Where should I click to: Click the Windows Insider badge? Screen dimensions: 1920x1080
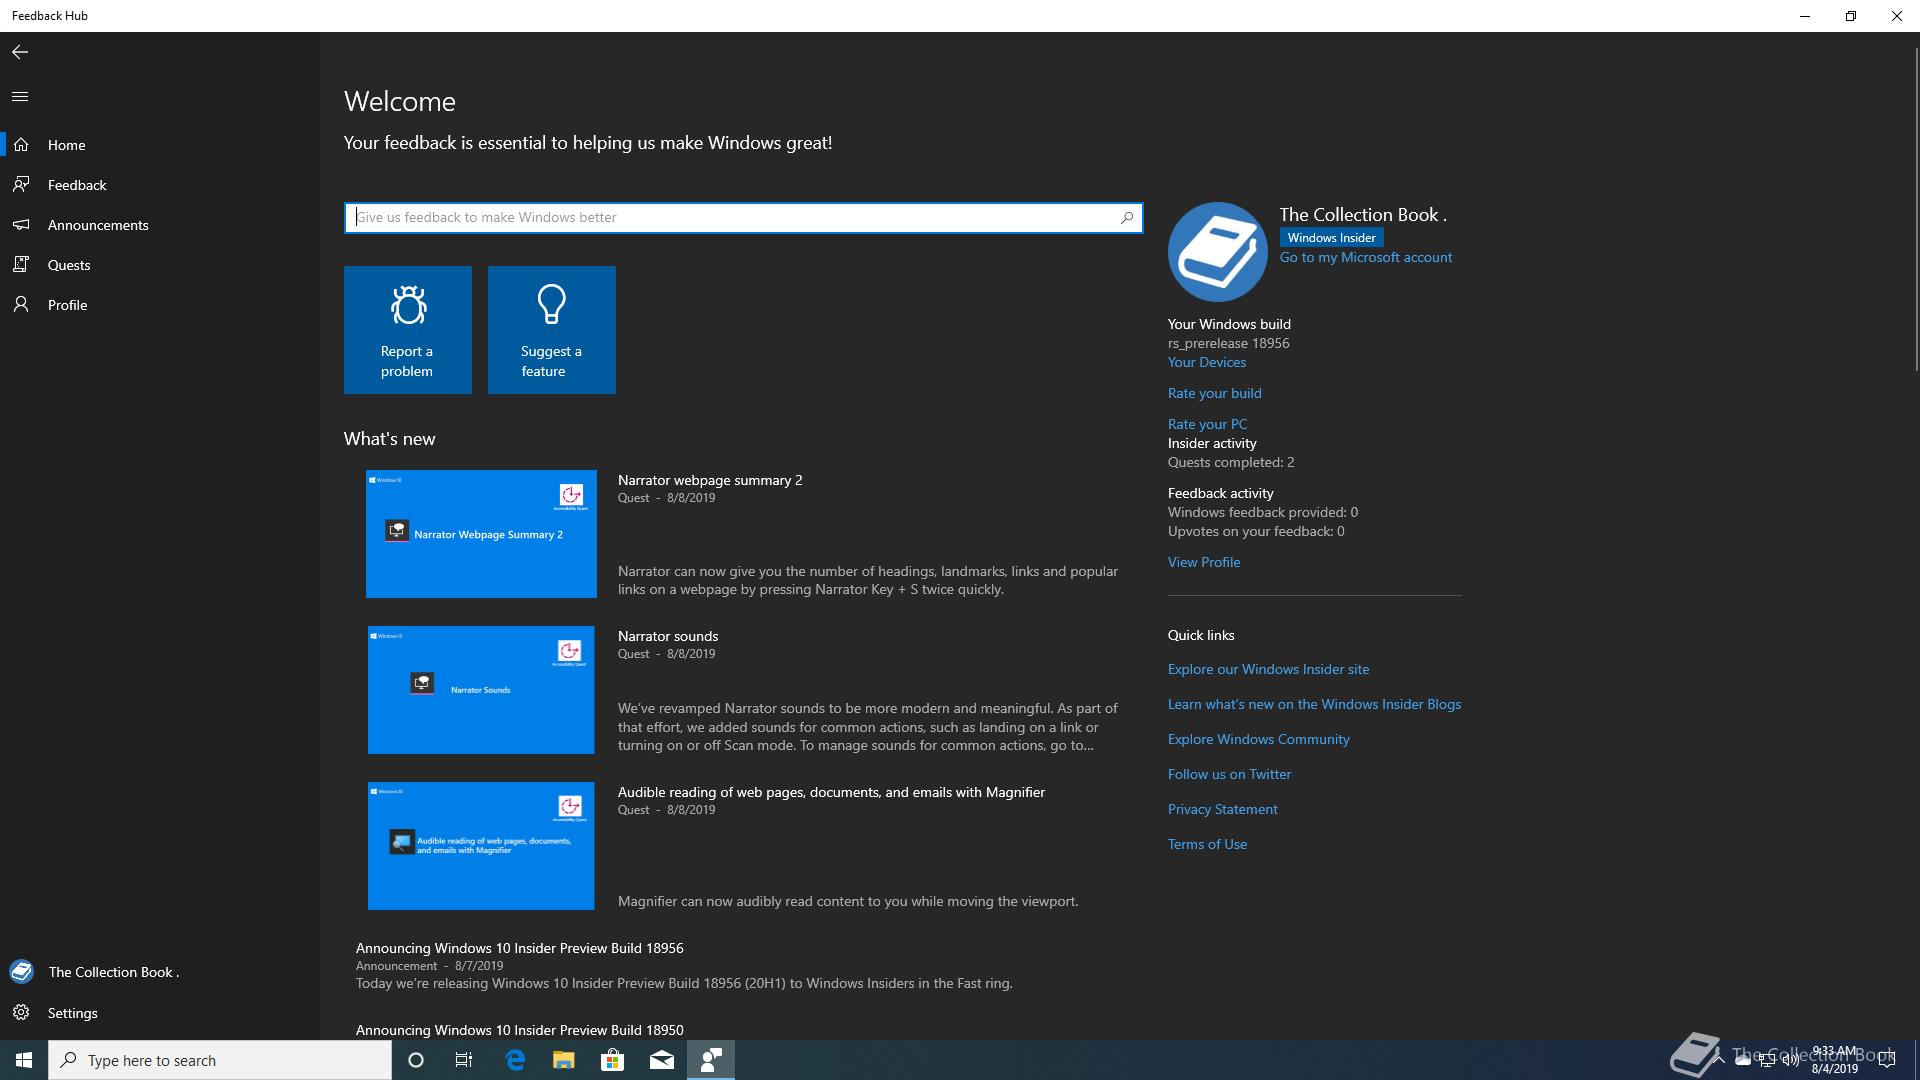[1331, 237]
